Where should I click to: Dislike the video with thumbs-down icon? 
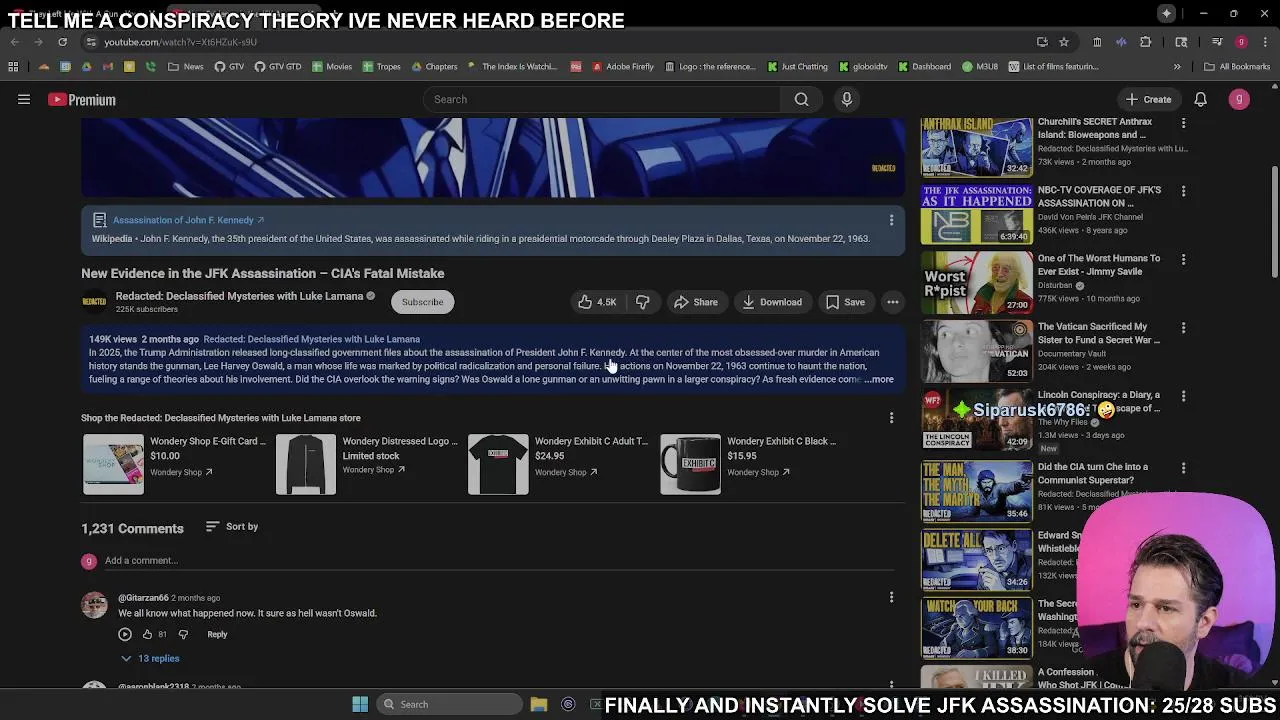coord(643,302)
